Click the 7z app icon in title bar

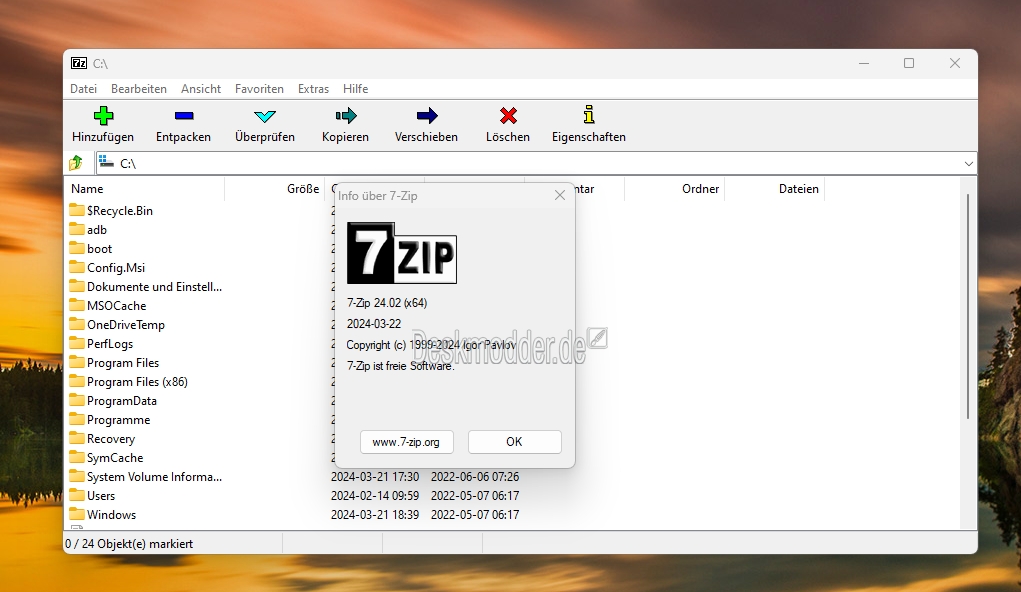point(79,63)
